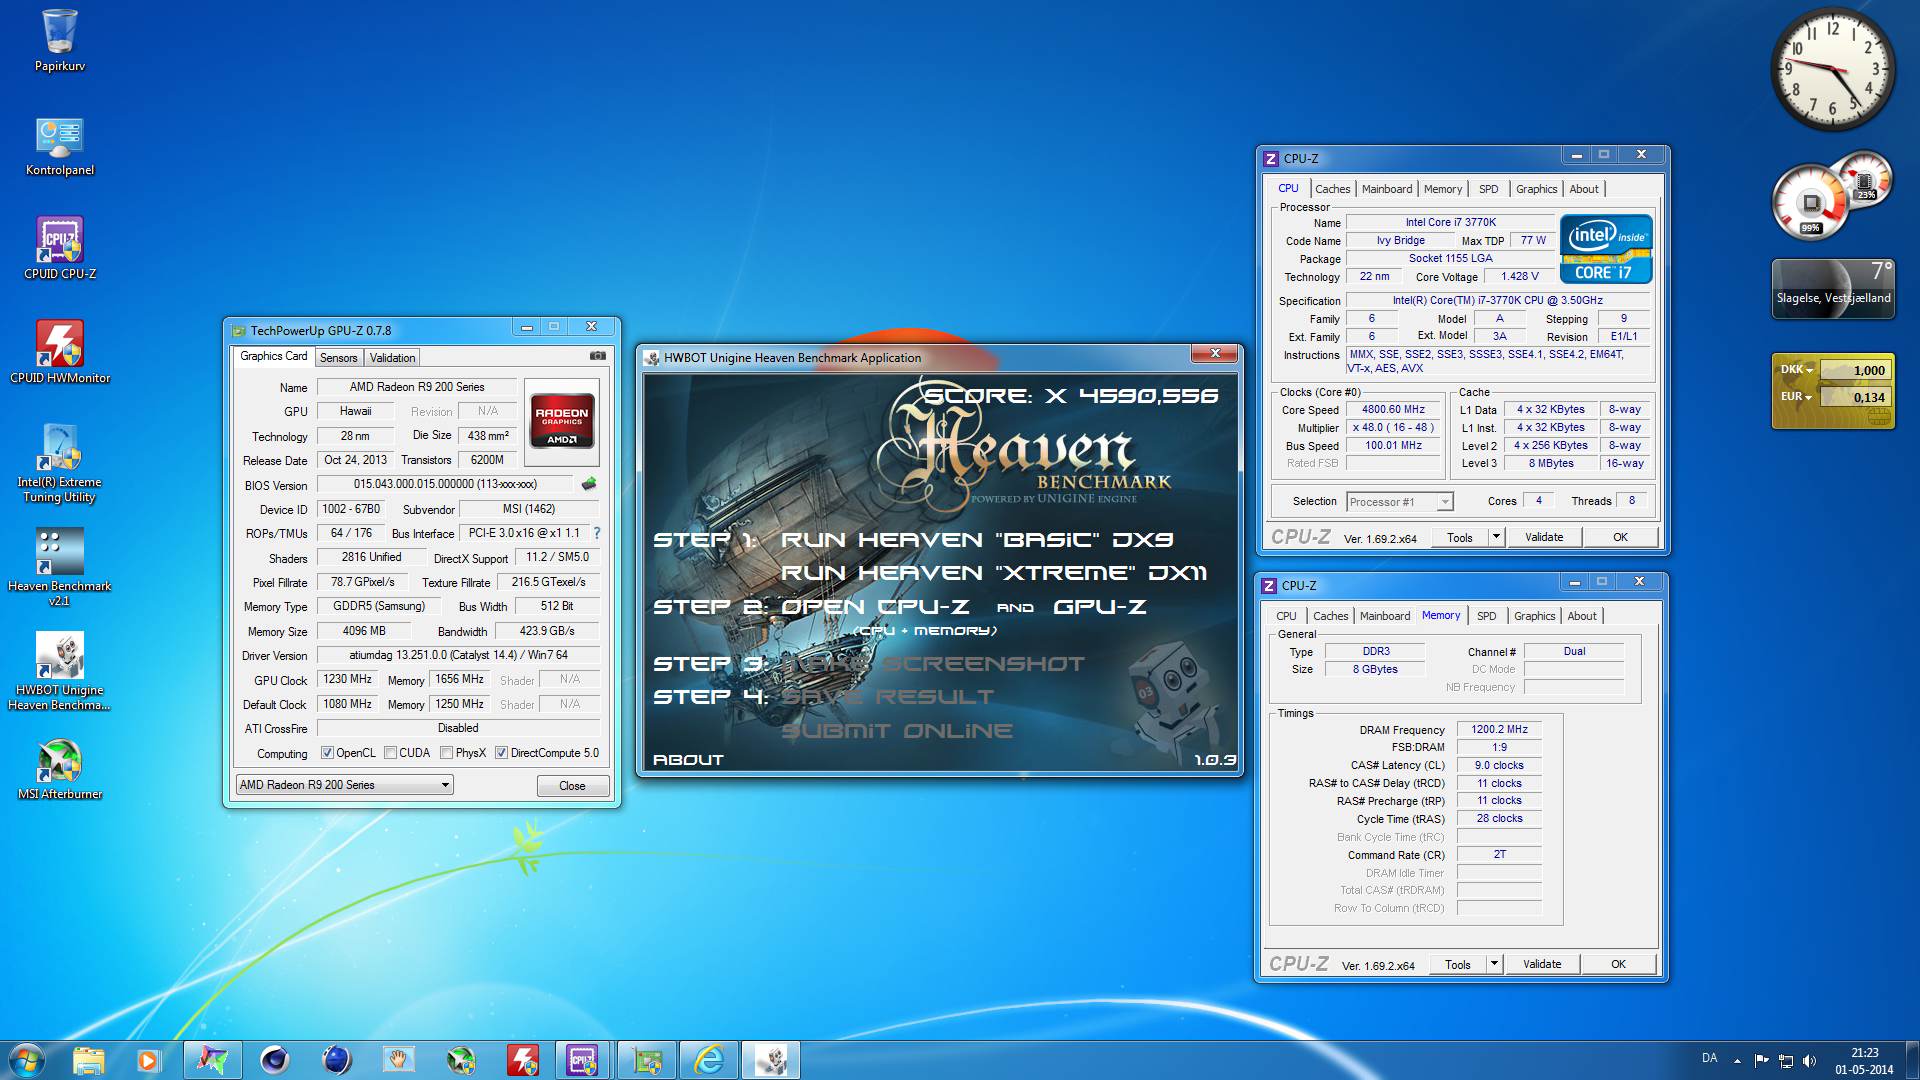This screenshot has height=1080, width=1920.
Task: Click RUN HEAVEN "XTREME" DX11 in HWBOT
Action: pos(994,573)
